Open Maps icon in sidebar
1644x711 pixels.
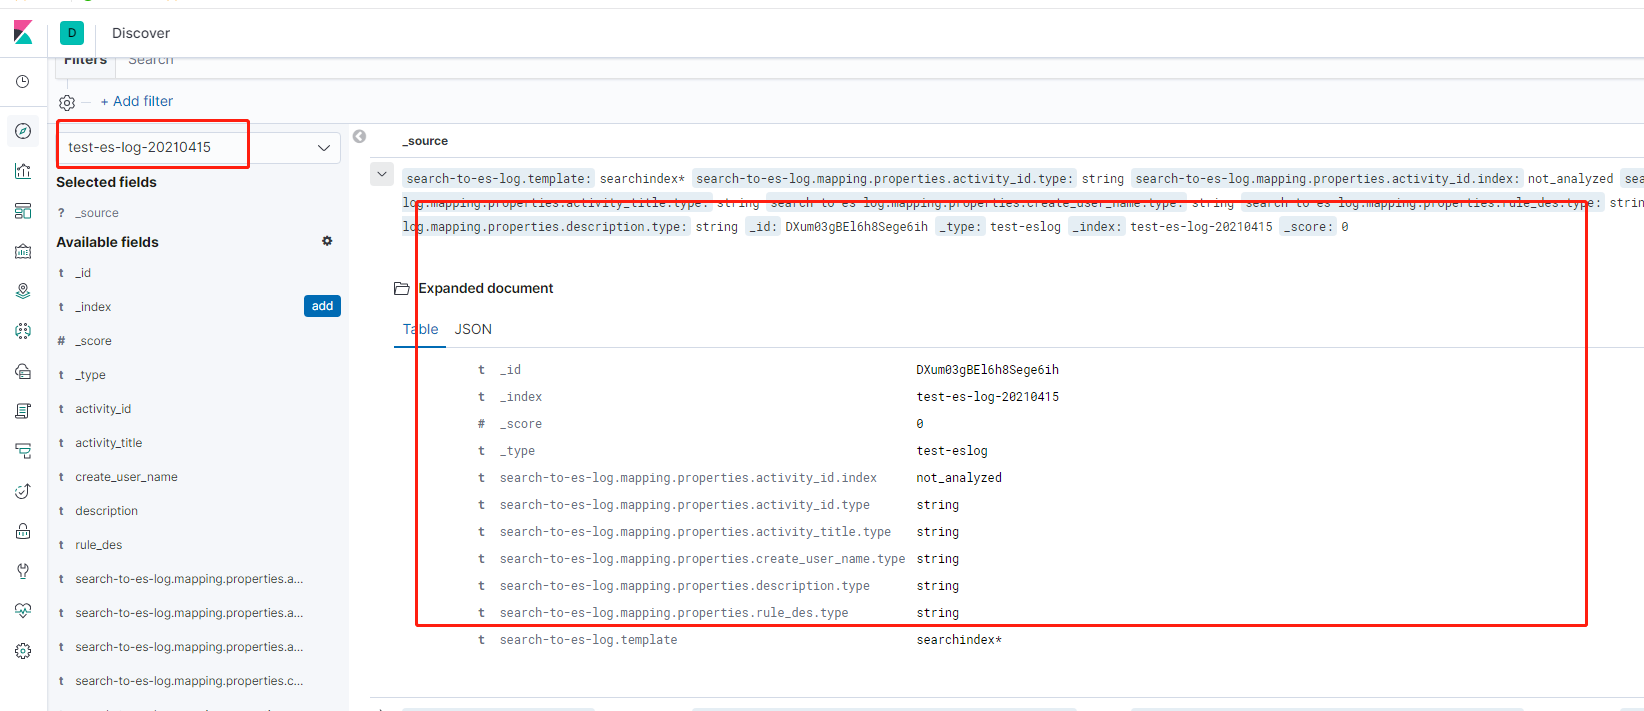pos(23,291)
